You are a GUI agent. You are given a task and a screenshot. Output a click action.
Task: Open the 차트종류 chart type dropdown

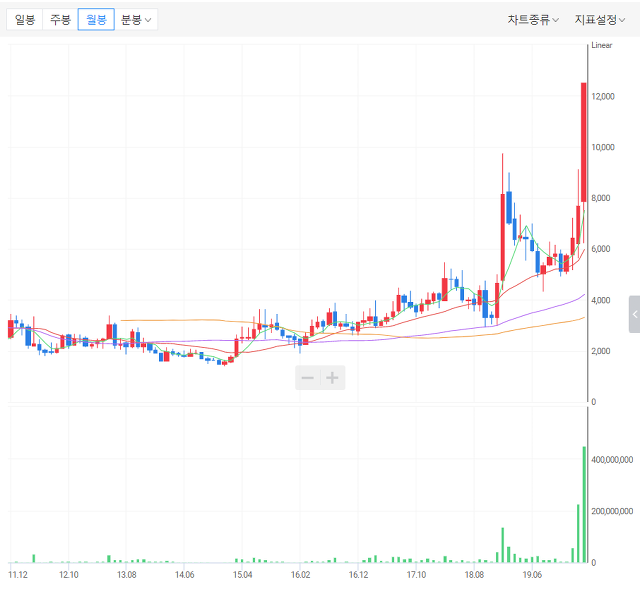[x=533, y=20]
